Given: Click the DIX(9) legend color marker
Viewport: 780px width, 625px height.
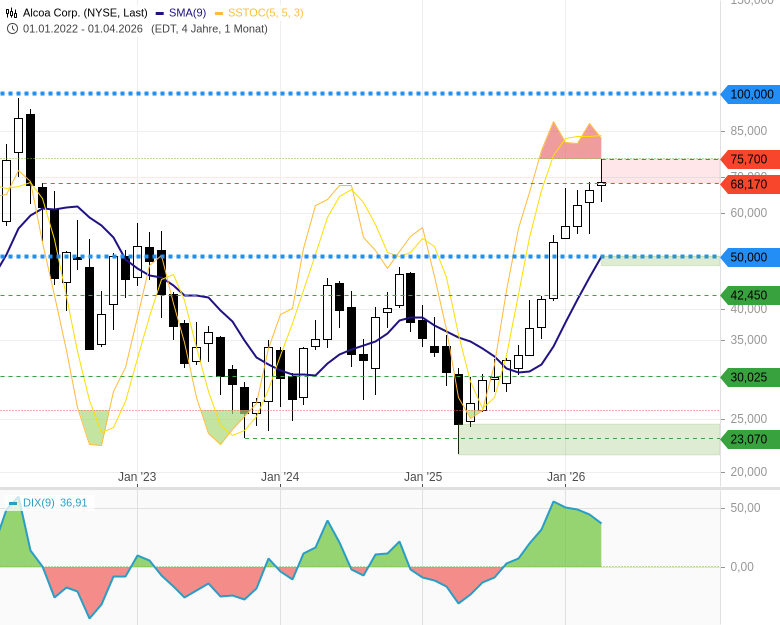Looking at the screenshot, I should tap(14, 503).
